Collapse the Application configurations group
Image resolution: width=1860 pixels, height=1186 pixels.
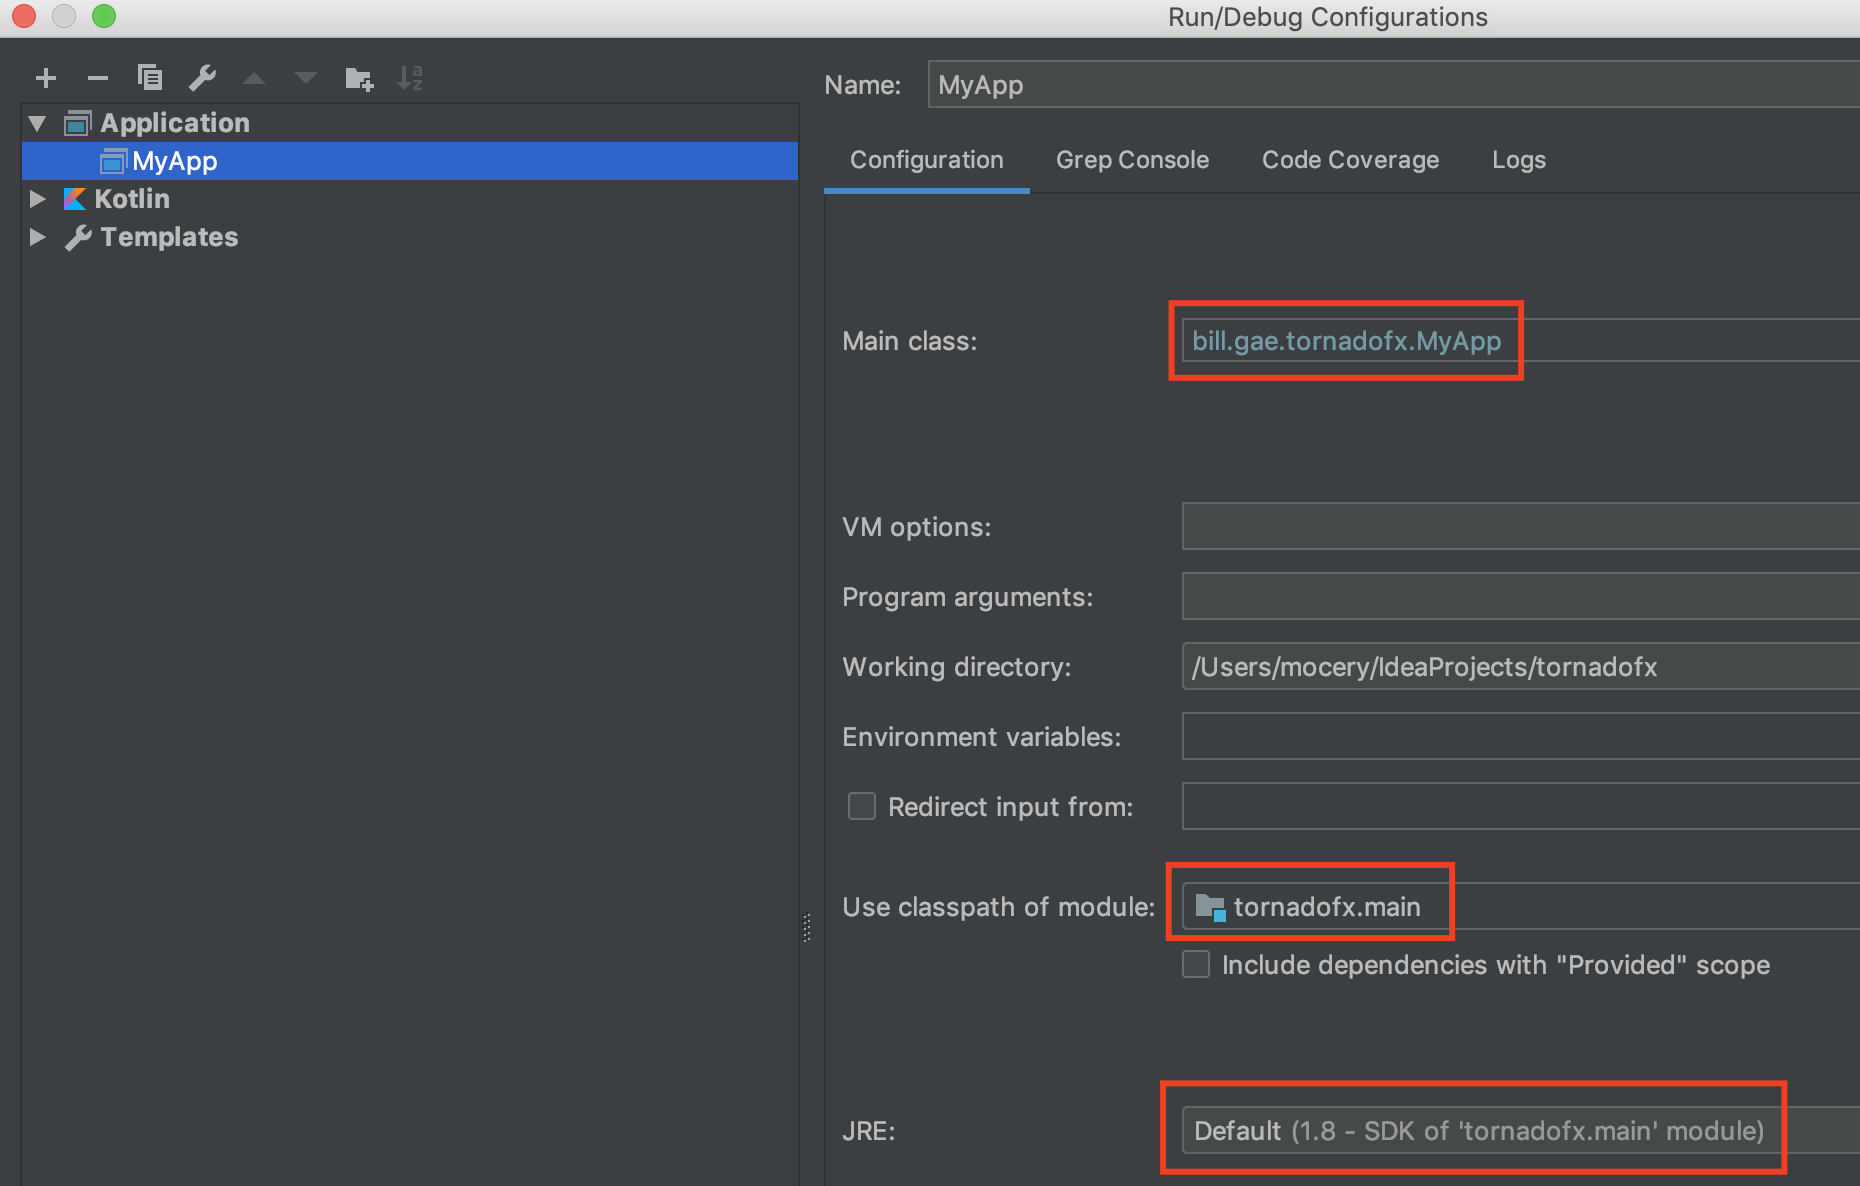37,122
